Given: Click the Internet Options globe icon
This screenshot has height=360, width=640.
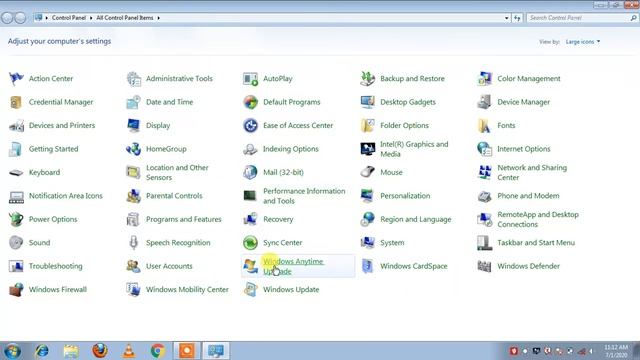Looking at the screenshot, I should [484, 149].
